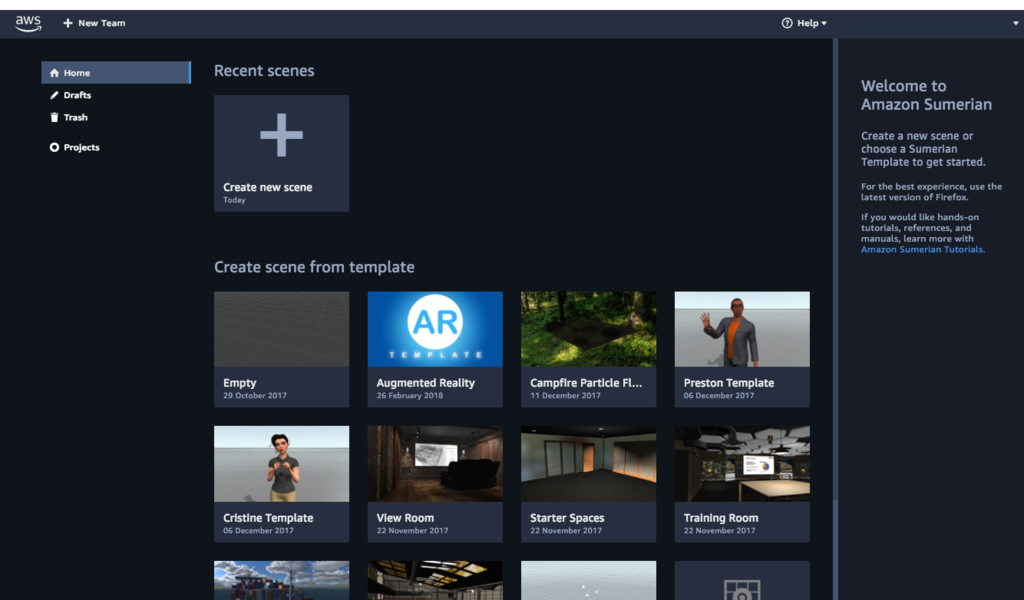
Task: Click the 26 February 2018 date
Action: click(409, 396)
